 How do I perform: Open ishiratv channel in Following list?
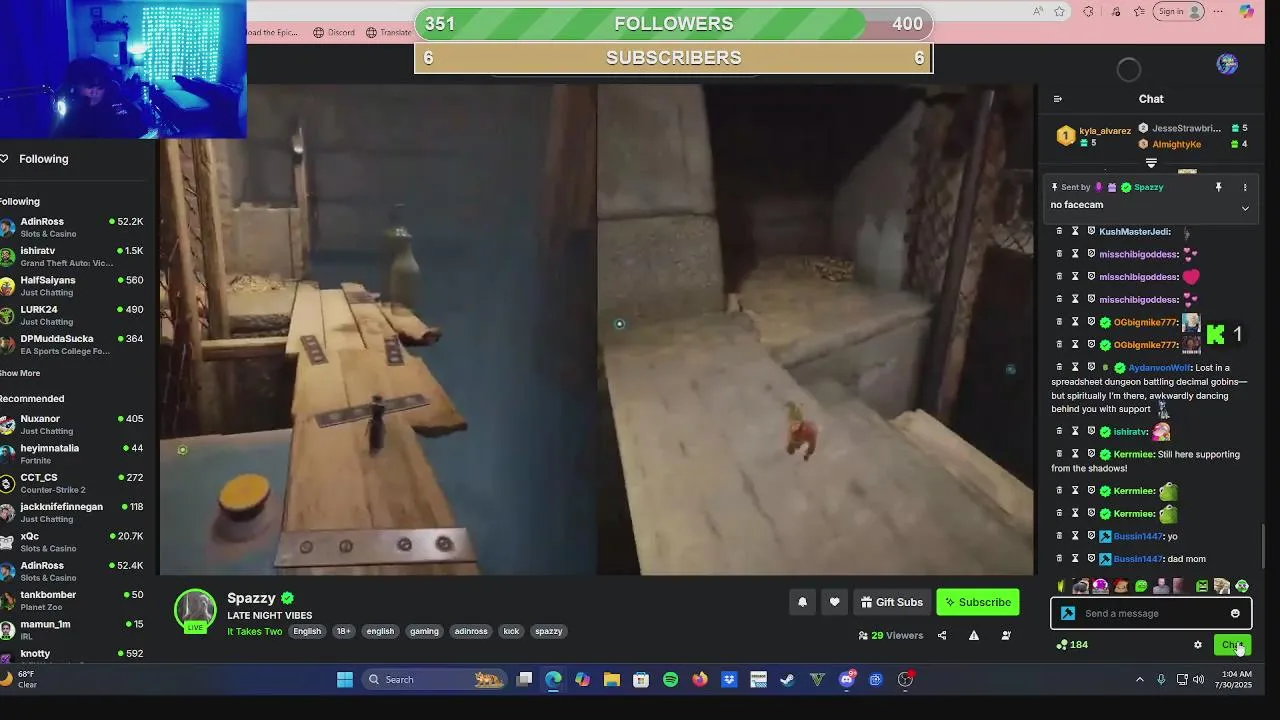72,256
